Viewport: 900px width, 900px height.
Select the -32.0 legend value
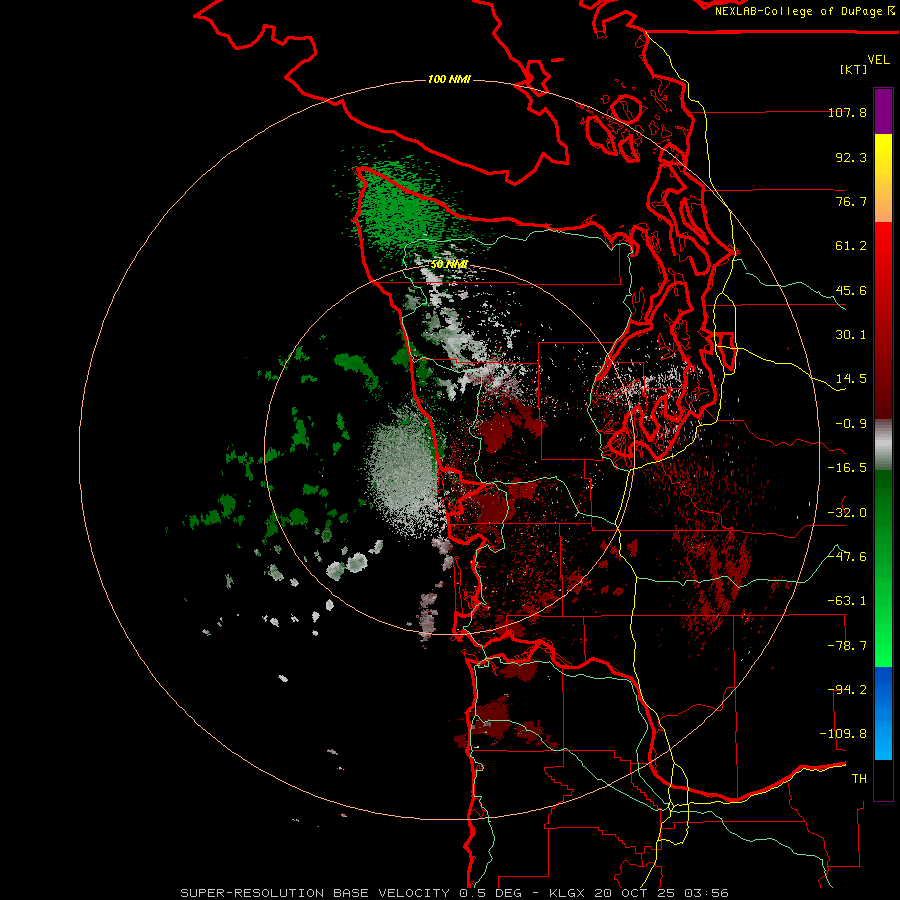pos(847,513)
